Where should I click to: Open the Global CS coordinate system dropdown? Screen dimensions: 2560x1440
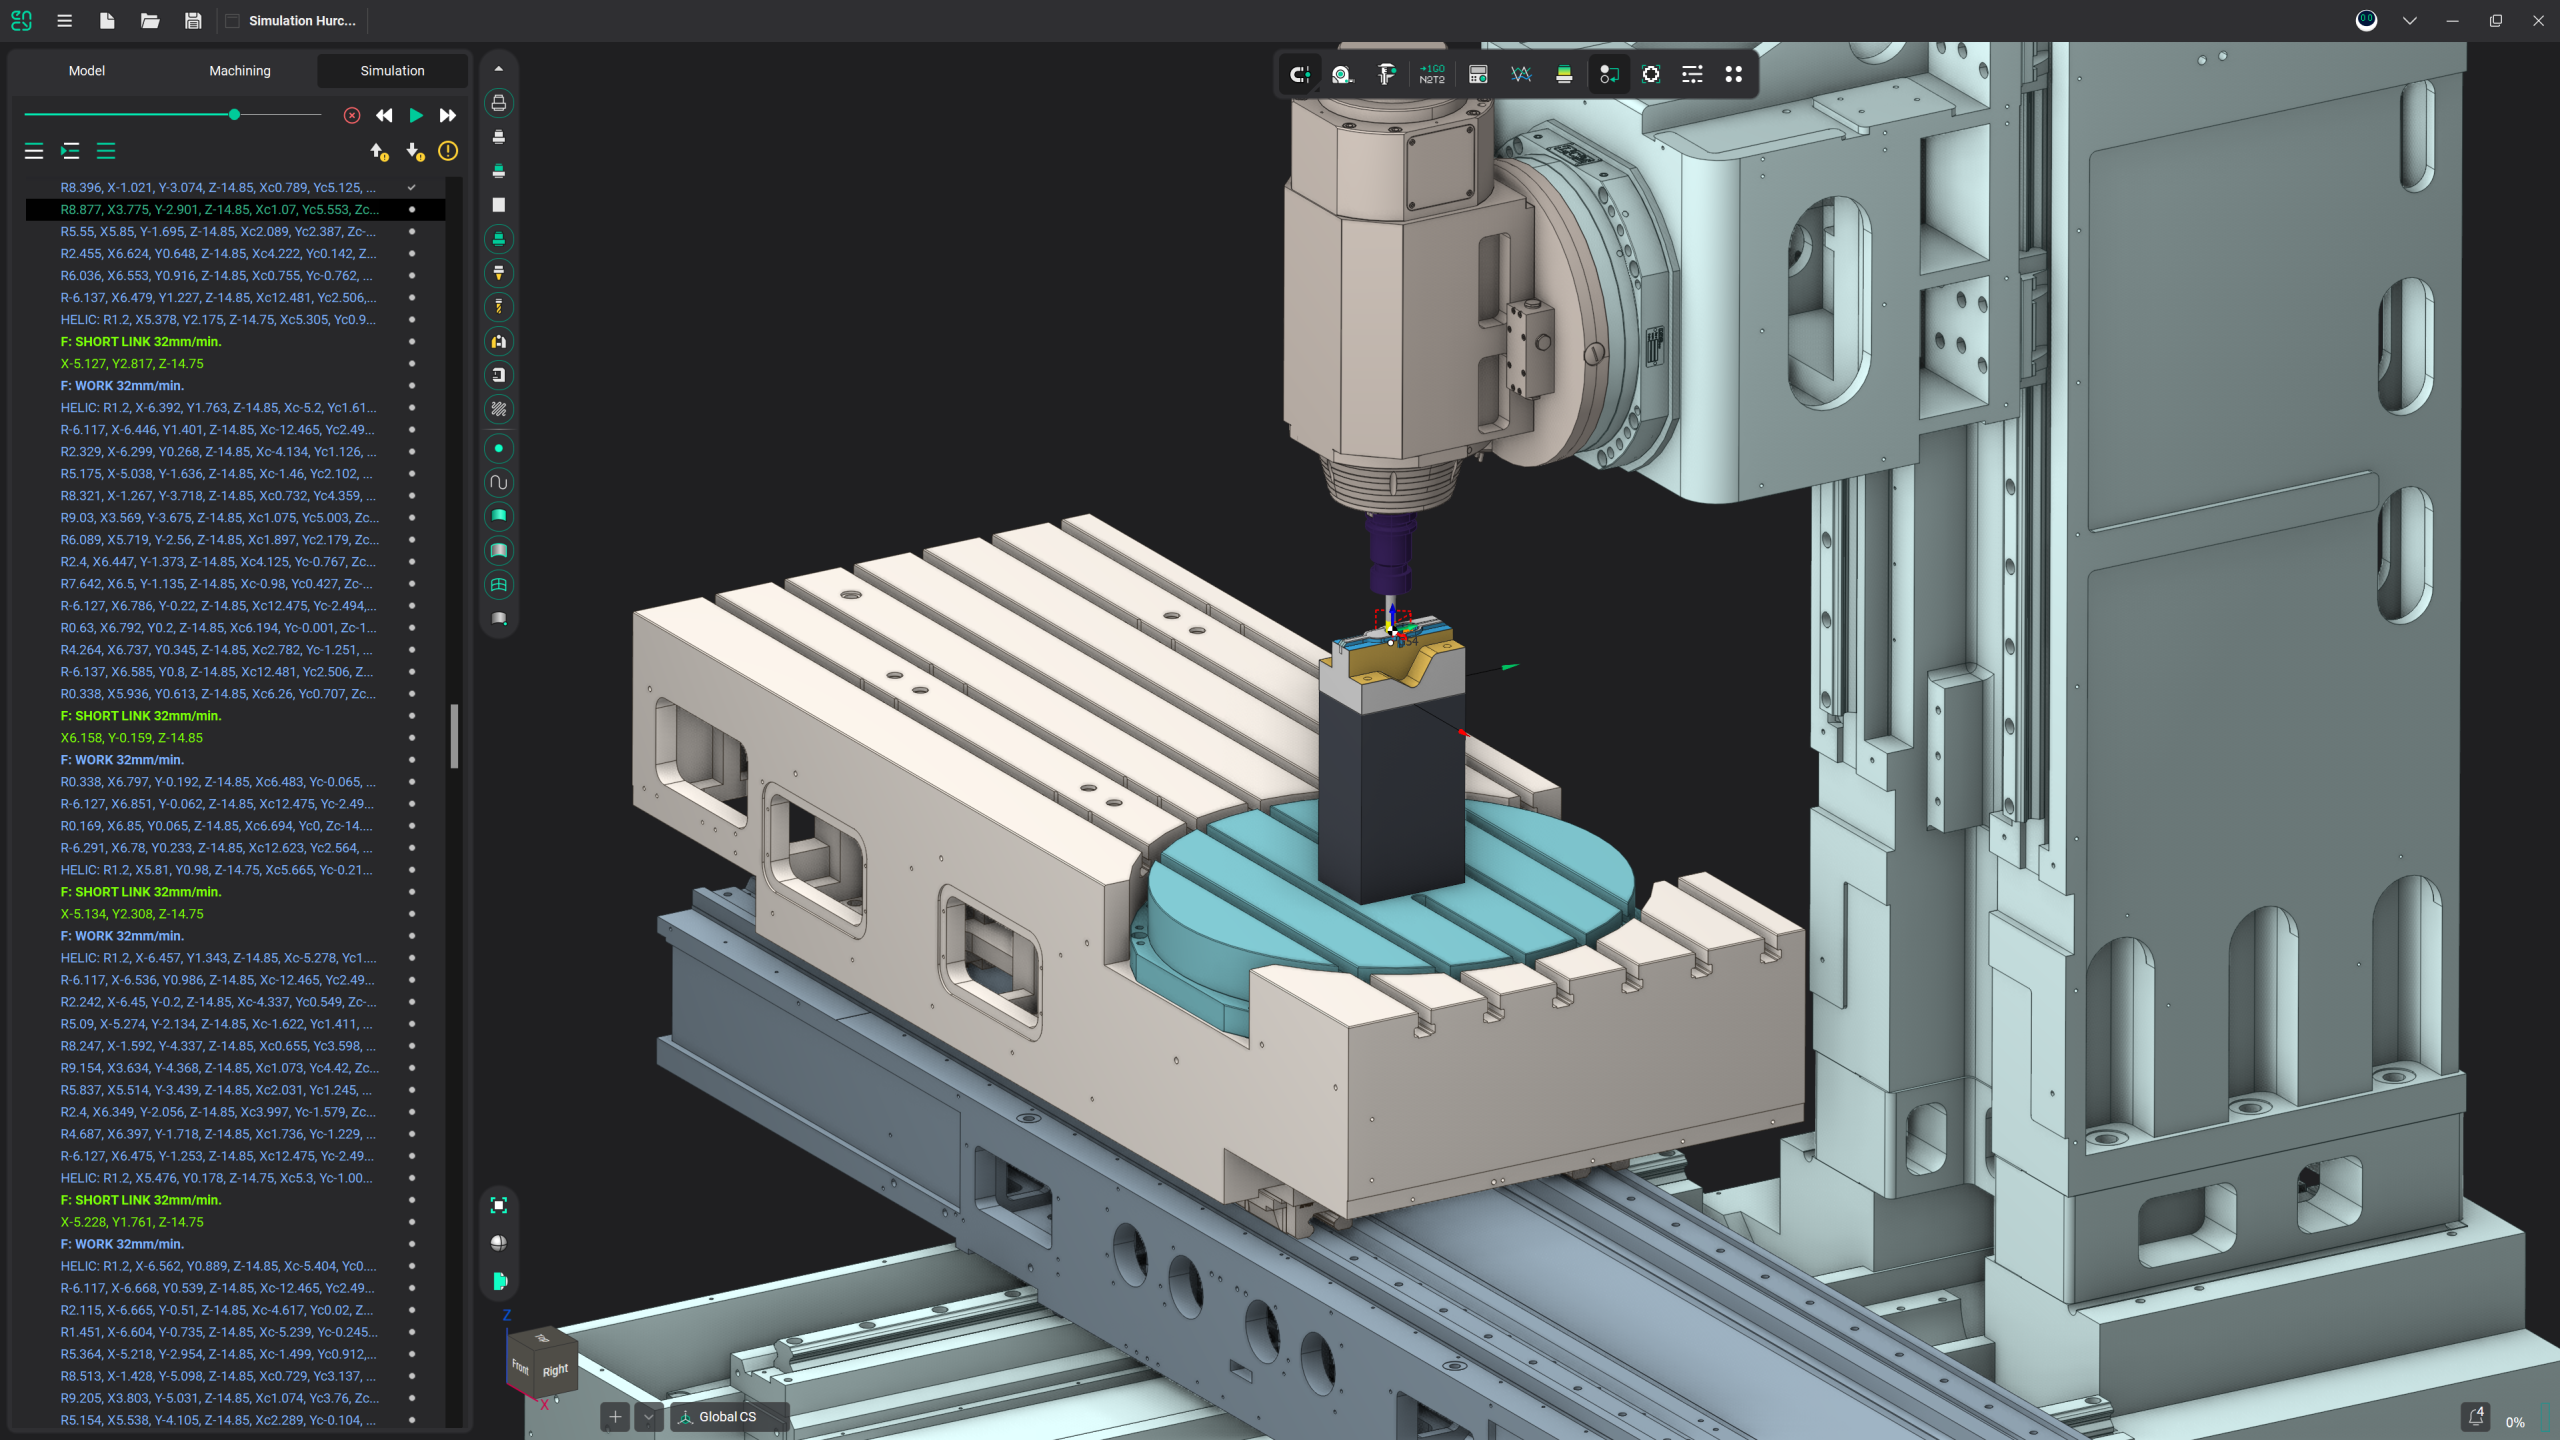click(x=730, y=1416)
